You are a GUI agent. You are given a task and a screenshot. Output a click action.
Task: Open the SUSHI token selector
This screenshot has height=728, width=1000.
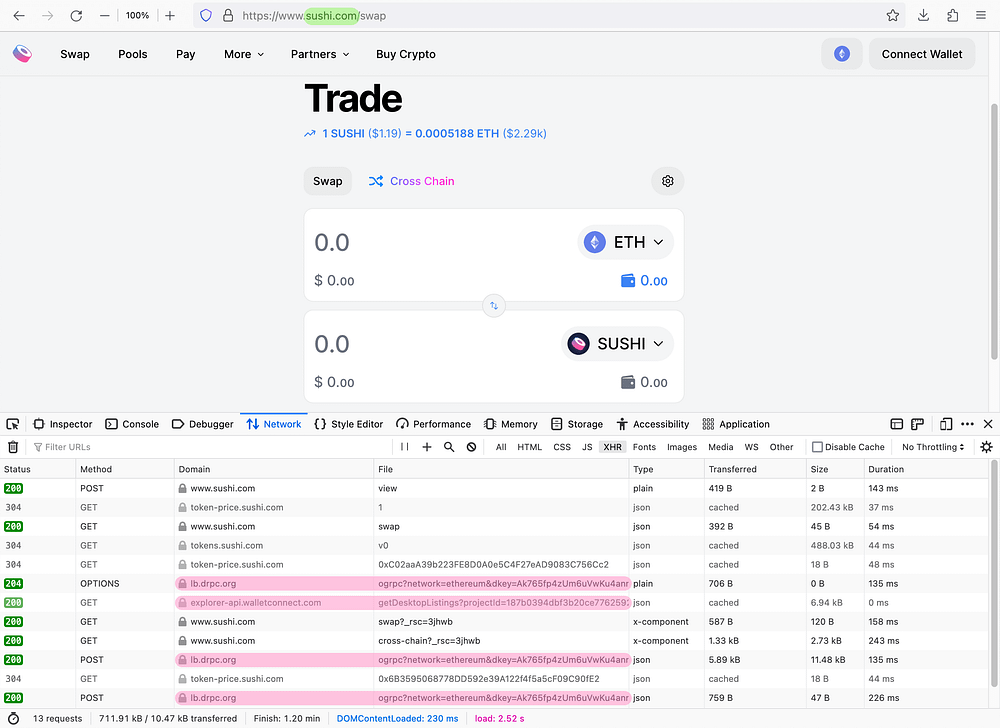[617, 344]
